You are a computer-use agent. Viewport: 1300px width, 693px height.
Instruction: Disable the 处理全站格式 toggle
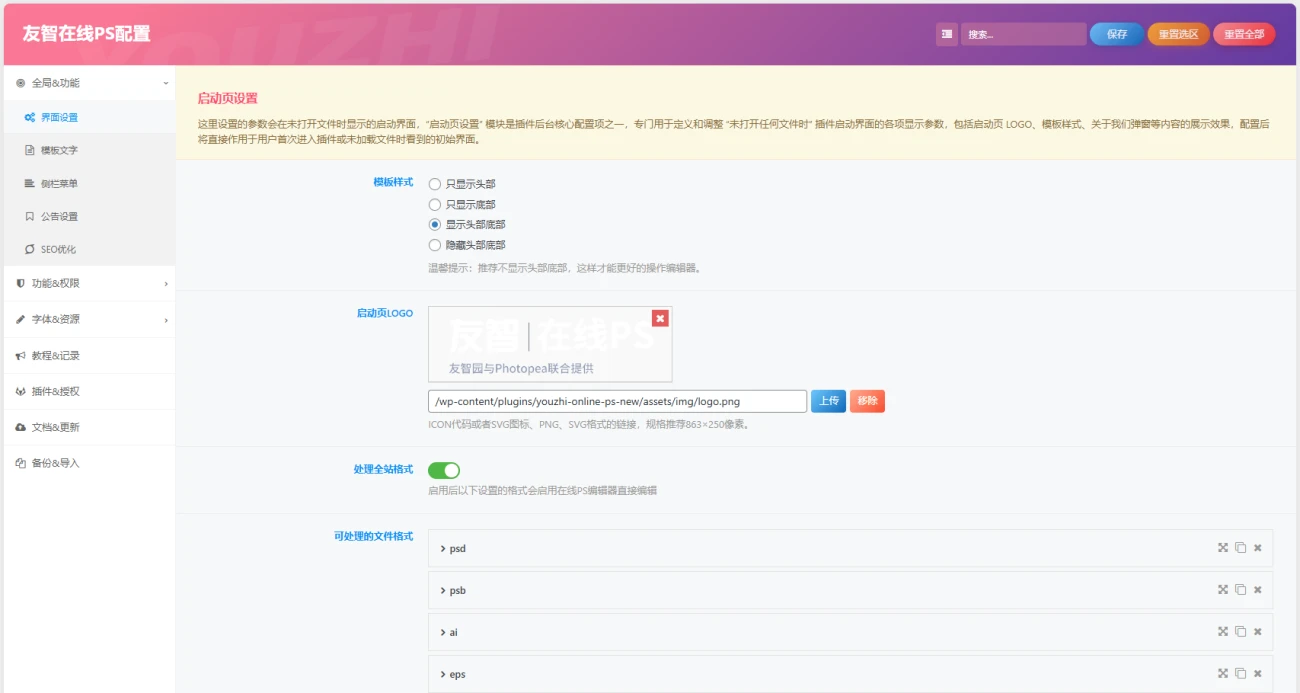tap(446, 469)
